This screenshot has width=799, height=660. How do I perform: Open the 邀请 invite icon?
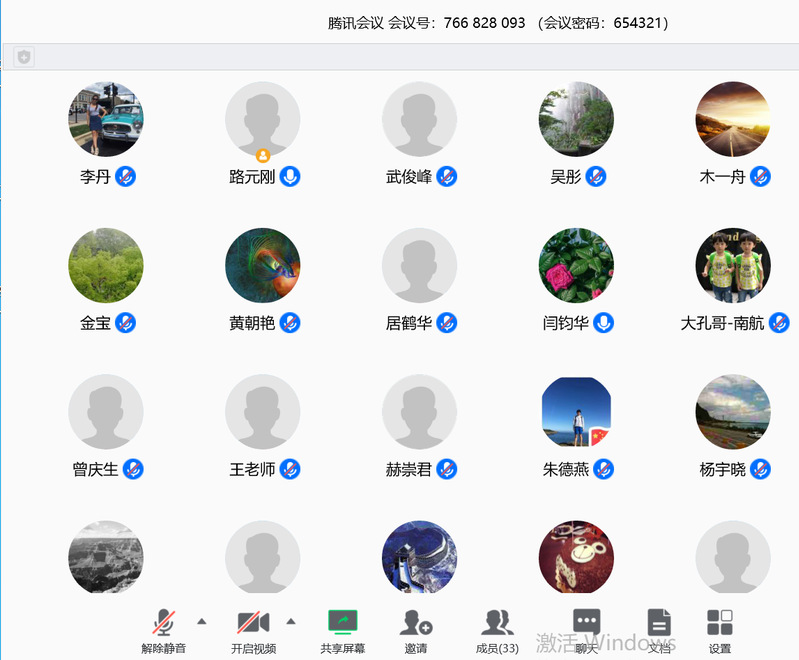click(415, 623)
